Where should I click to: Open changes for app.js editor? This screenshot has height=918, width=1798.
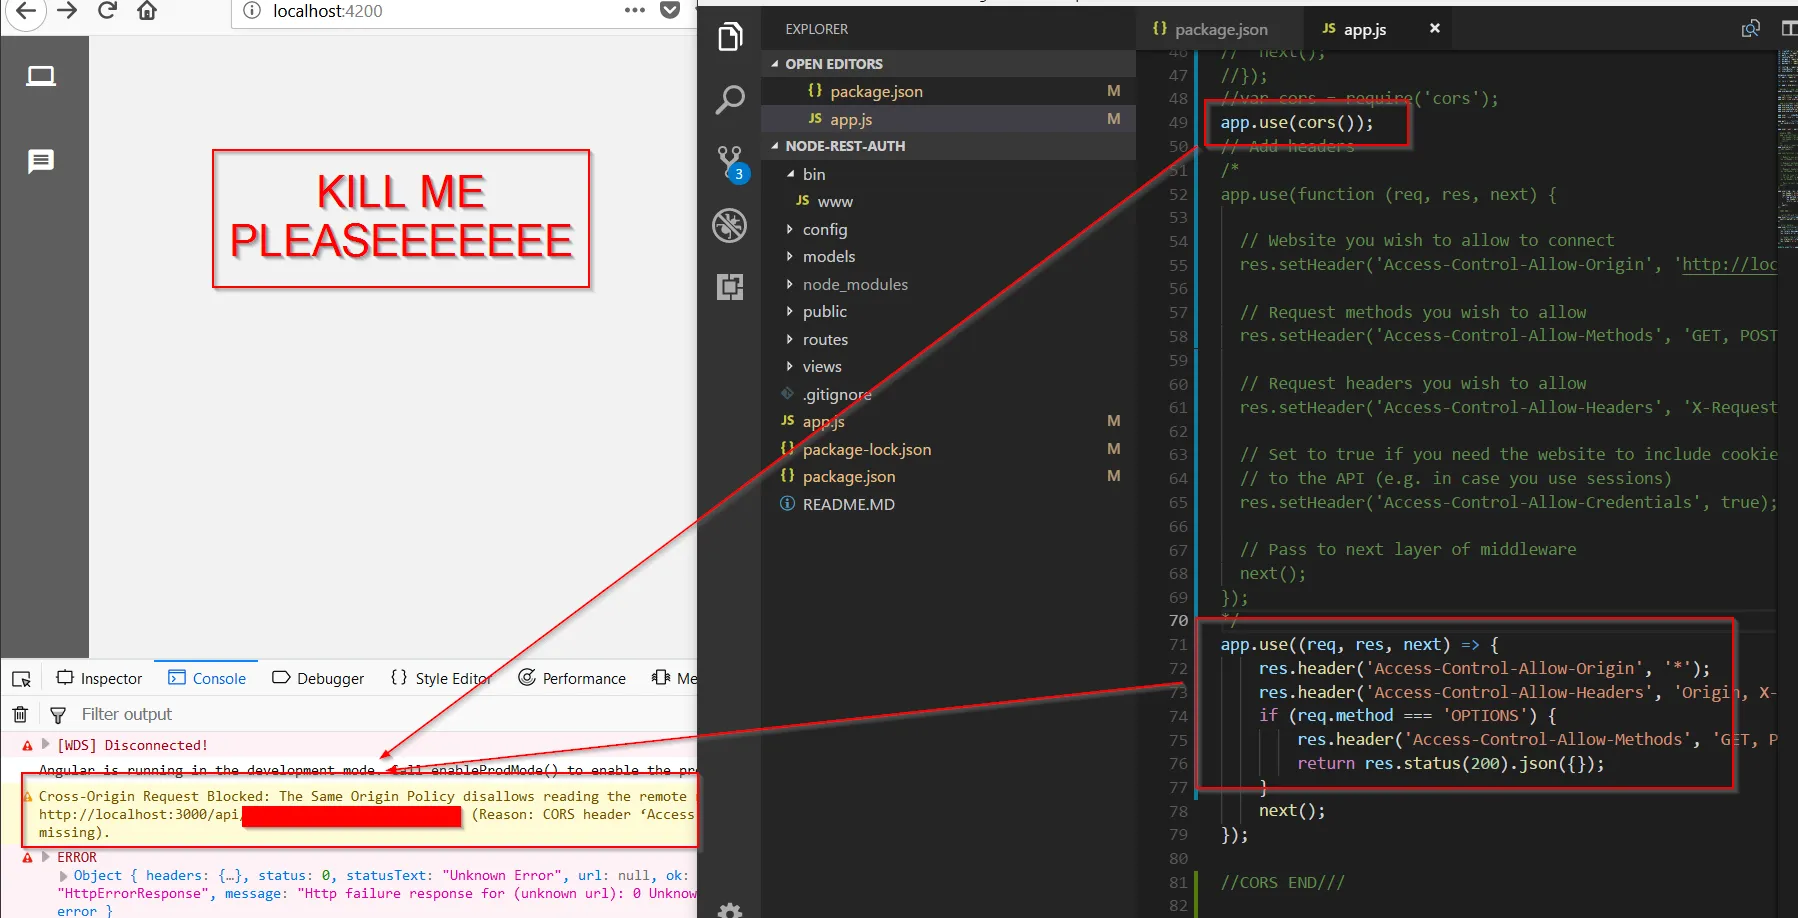(1751, 29)
